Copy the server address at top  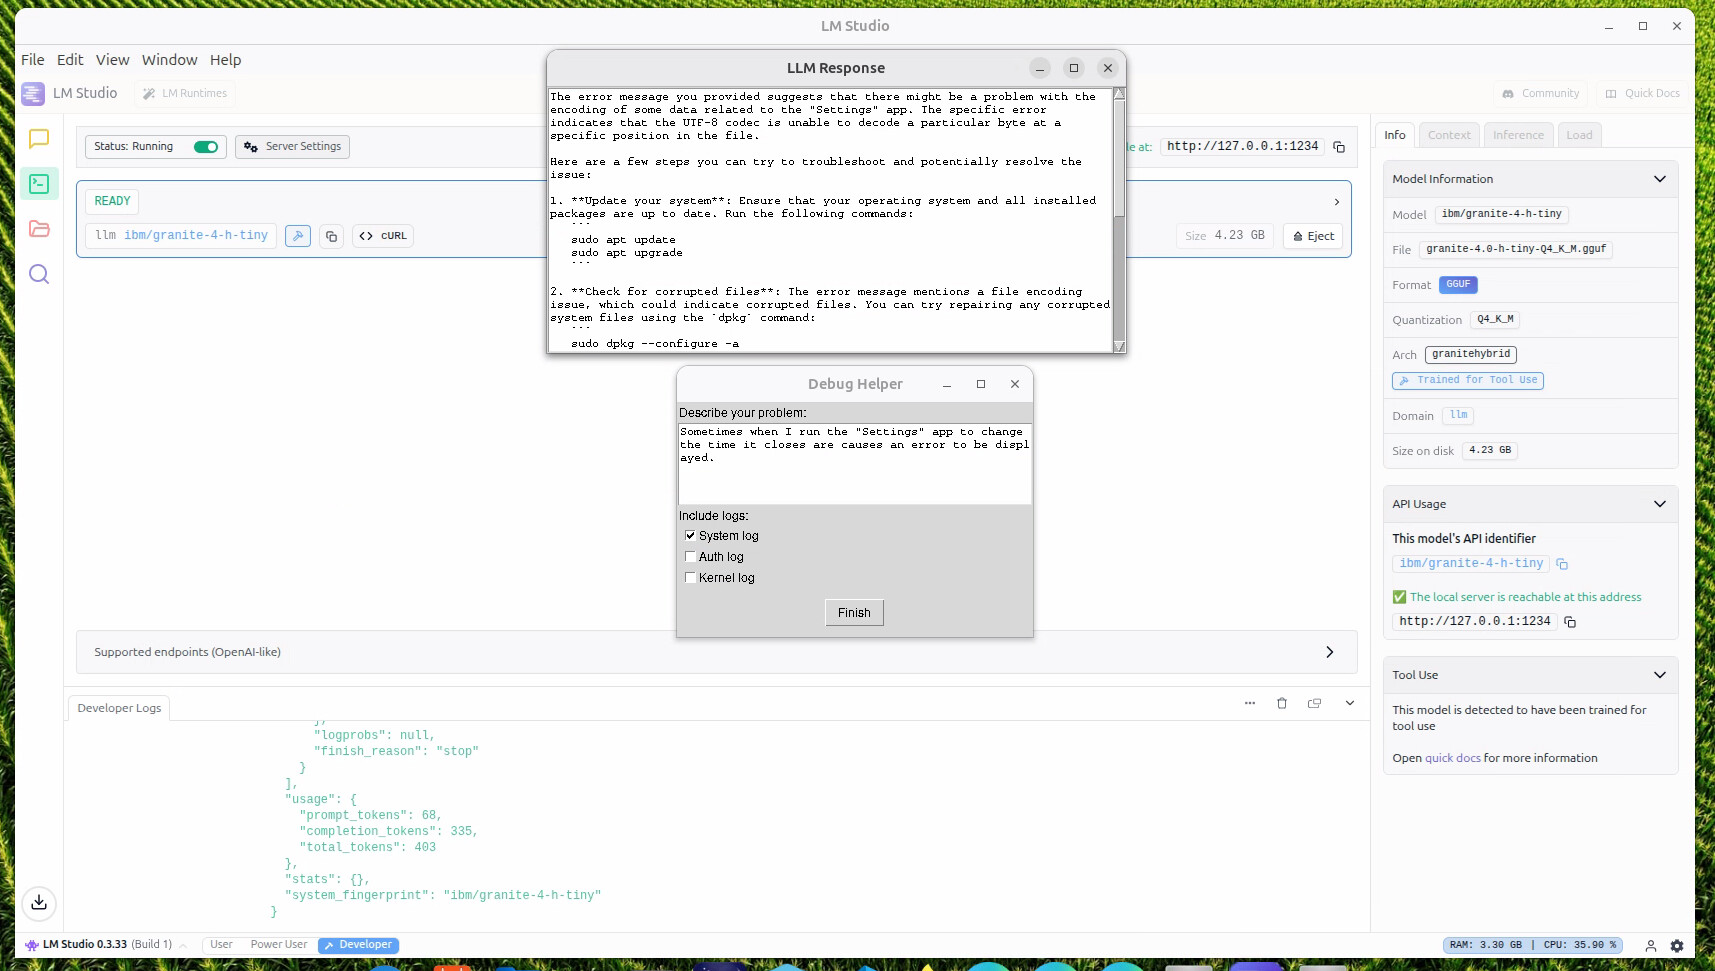pos(1339,147)
